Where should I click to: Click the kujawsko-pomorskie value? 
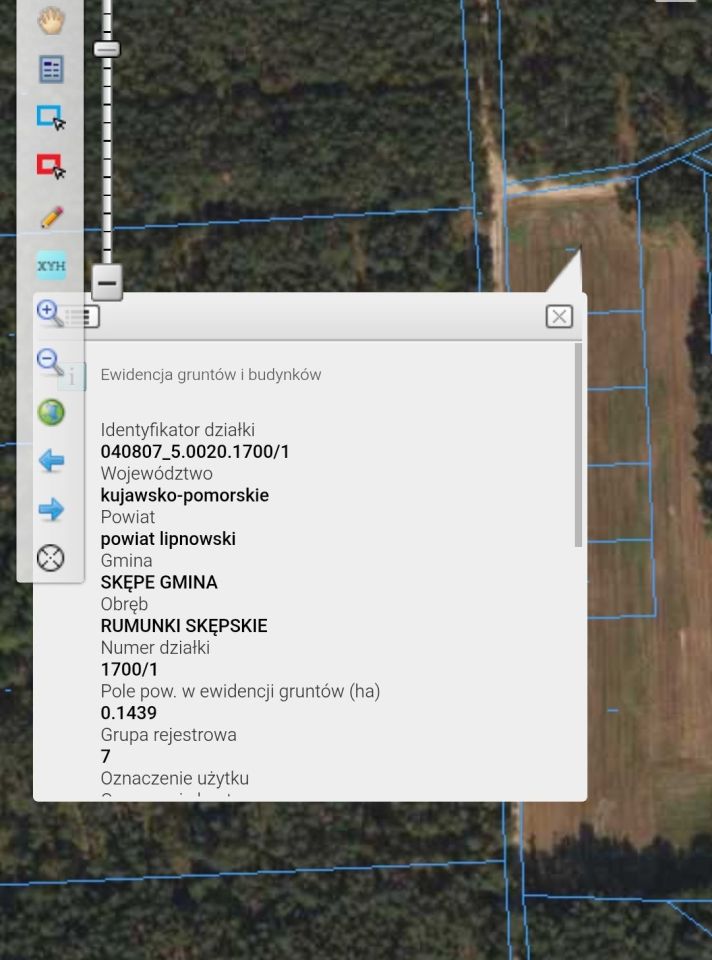tap(184, 495)
